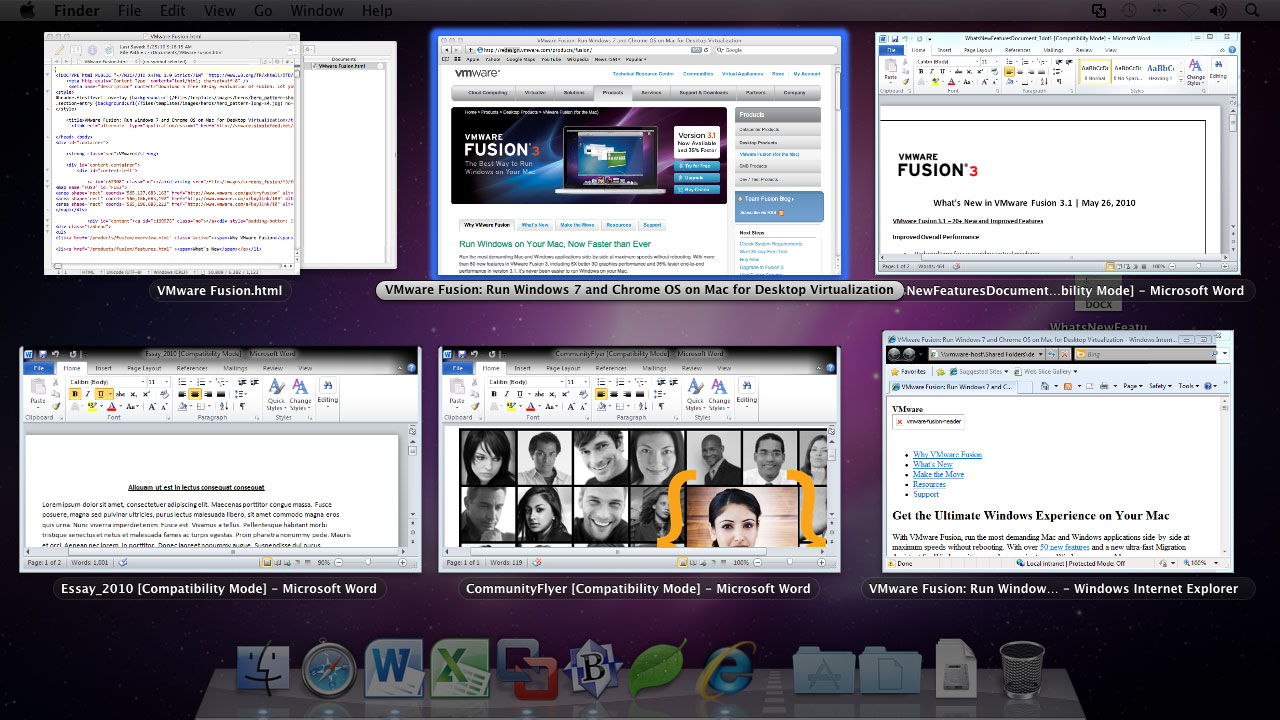Expand the Safety dropdown in Internet Explorer
Image resolution: width=1280 pixels, height=720 pixels.
click(1160, 386)
